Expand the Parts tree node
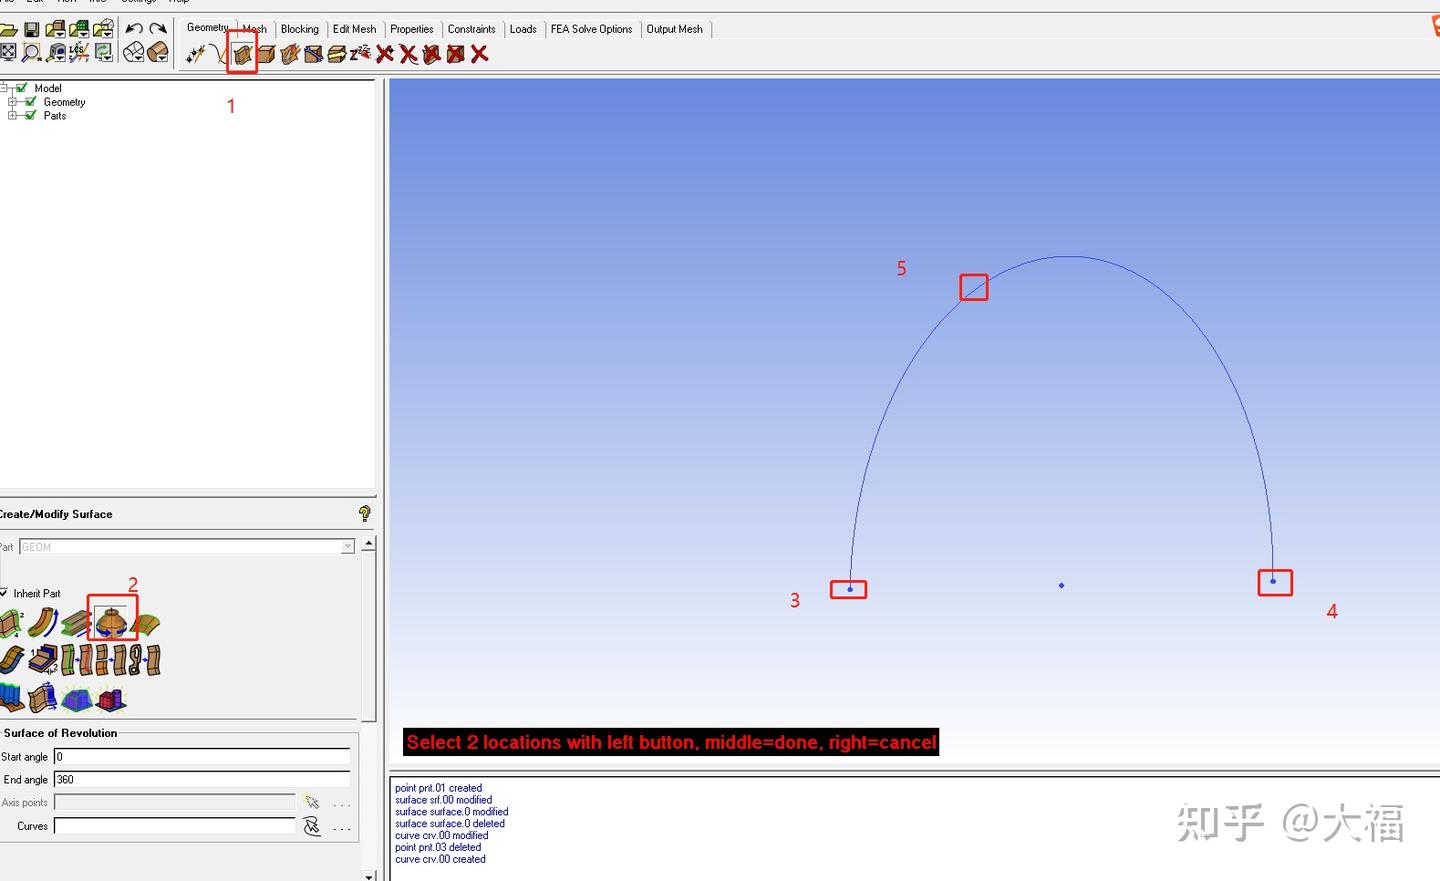The width and height of the screenshot is (1440, 881). click(x=12, y=116)
